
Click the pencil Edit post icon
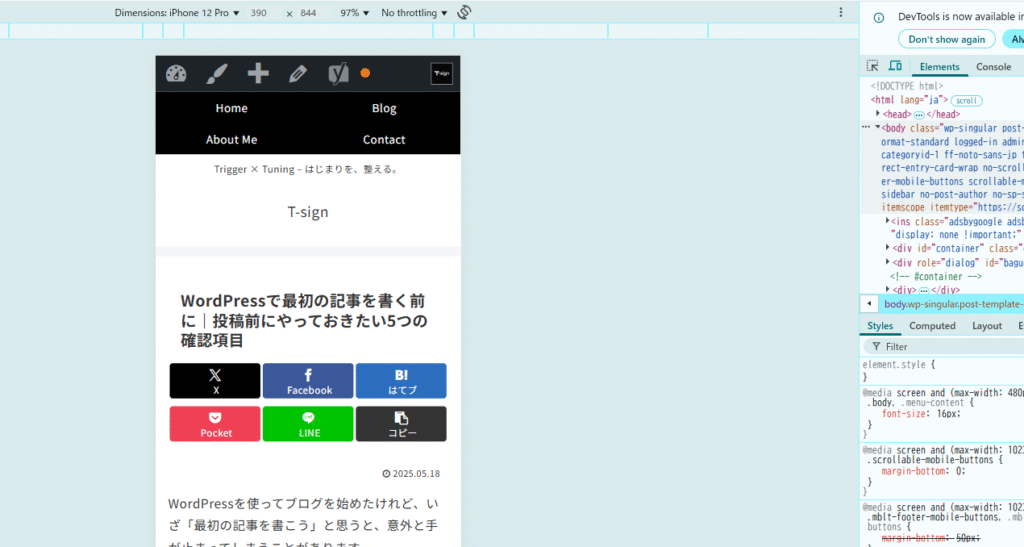tap(298, 74)
